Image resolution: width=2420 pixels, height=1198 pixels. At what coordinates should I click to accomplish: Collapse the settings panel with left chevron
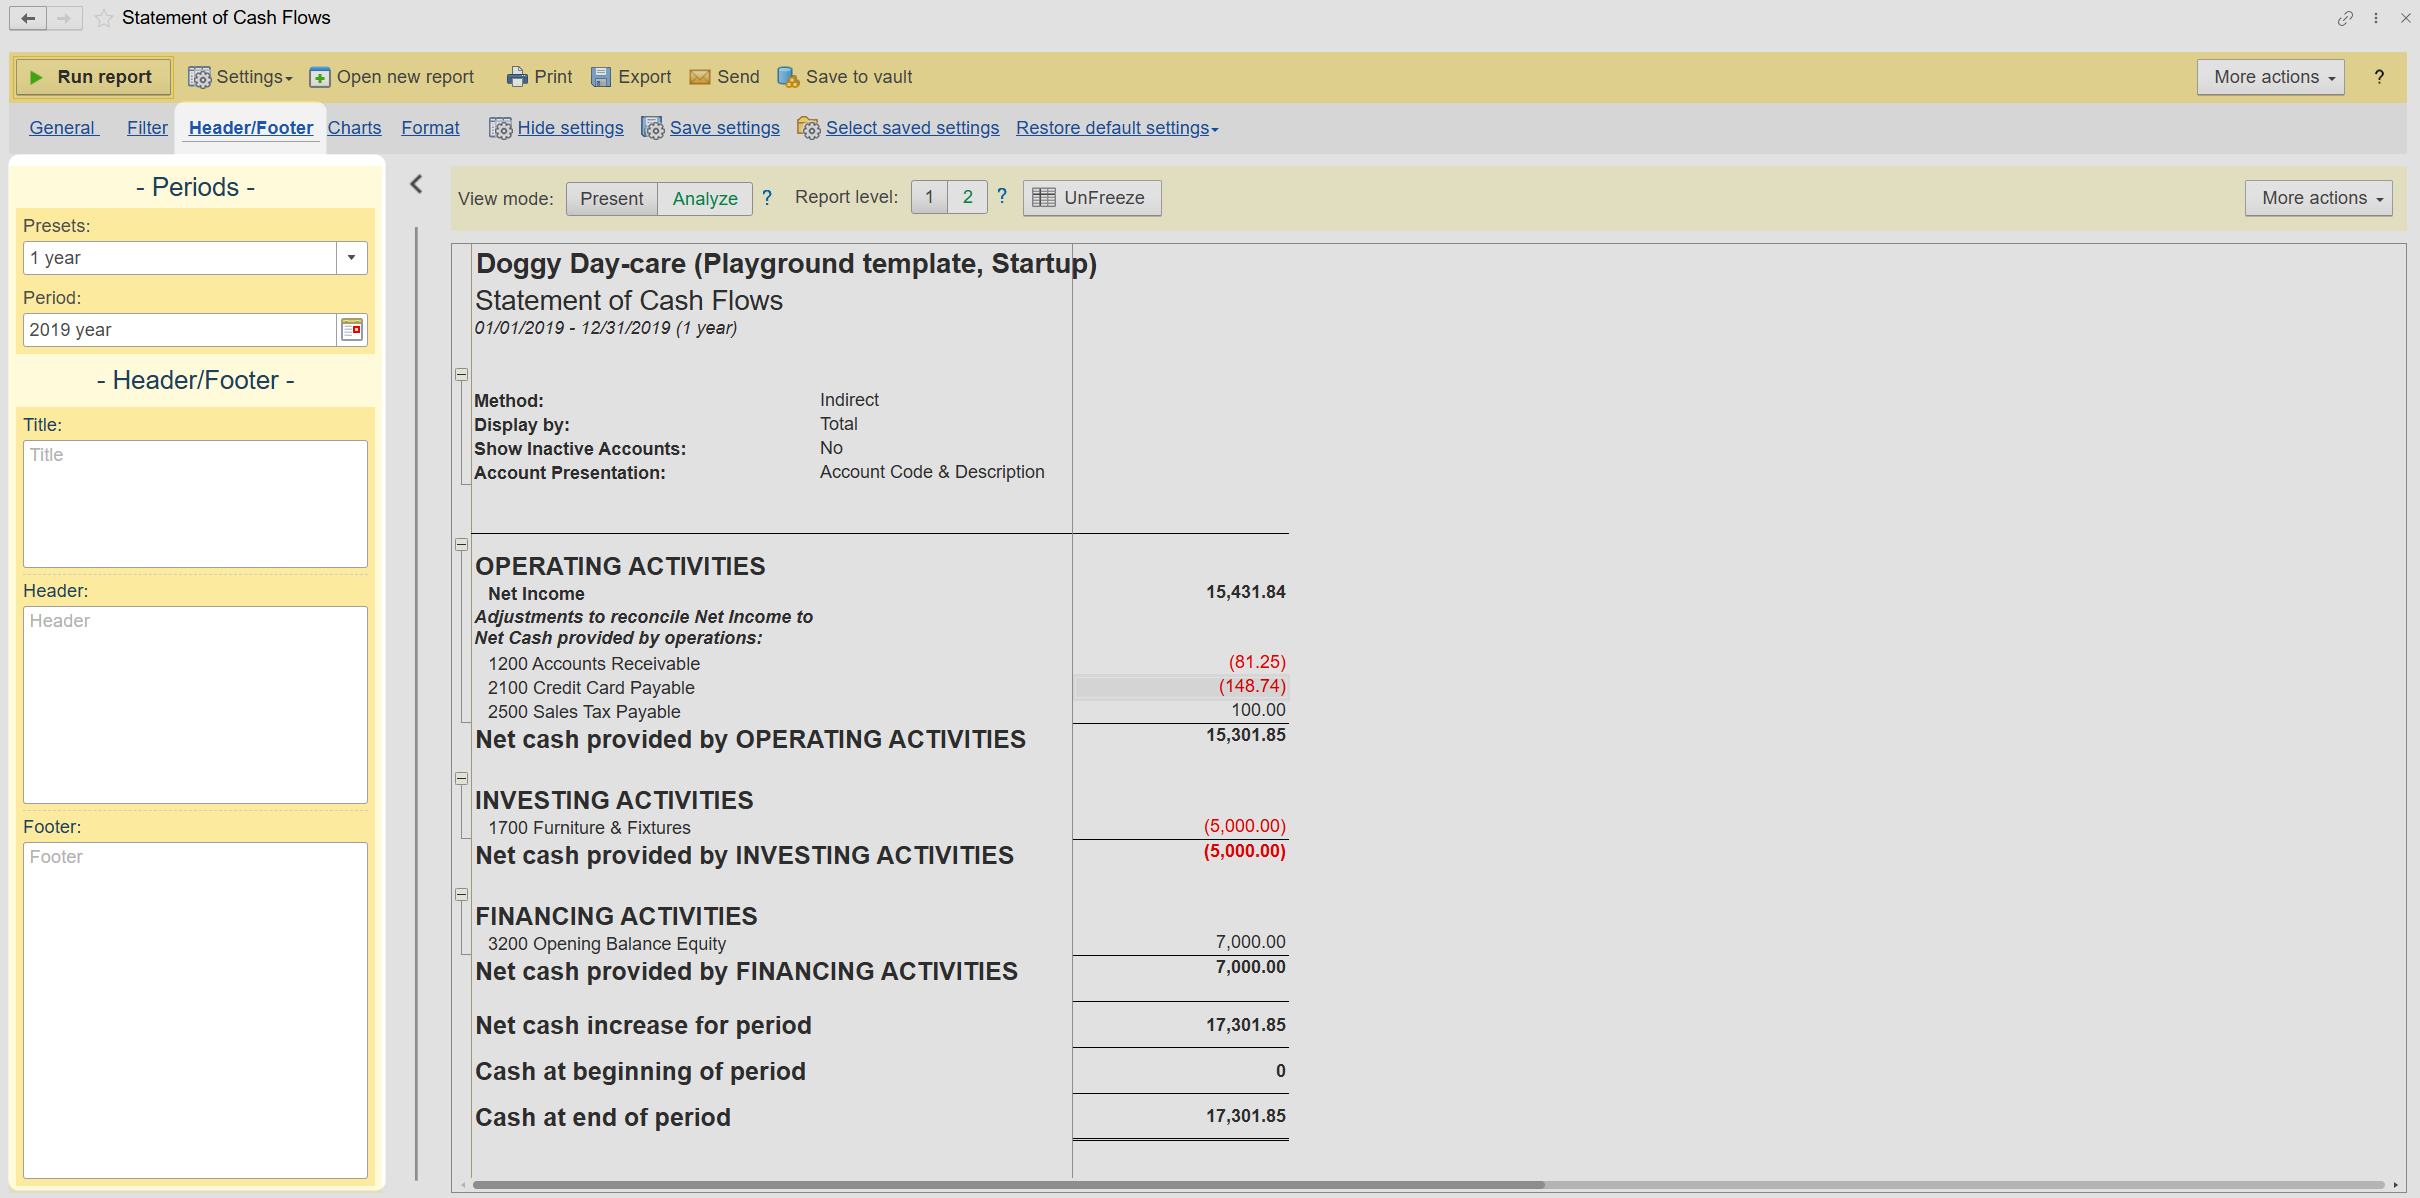417,184
